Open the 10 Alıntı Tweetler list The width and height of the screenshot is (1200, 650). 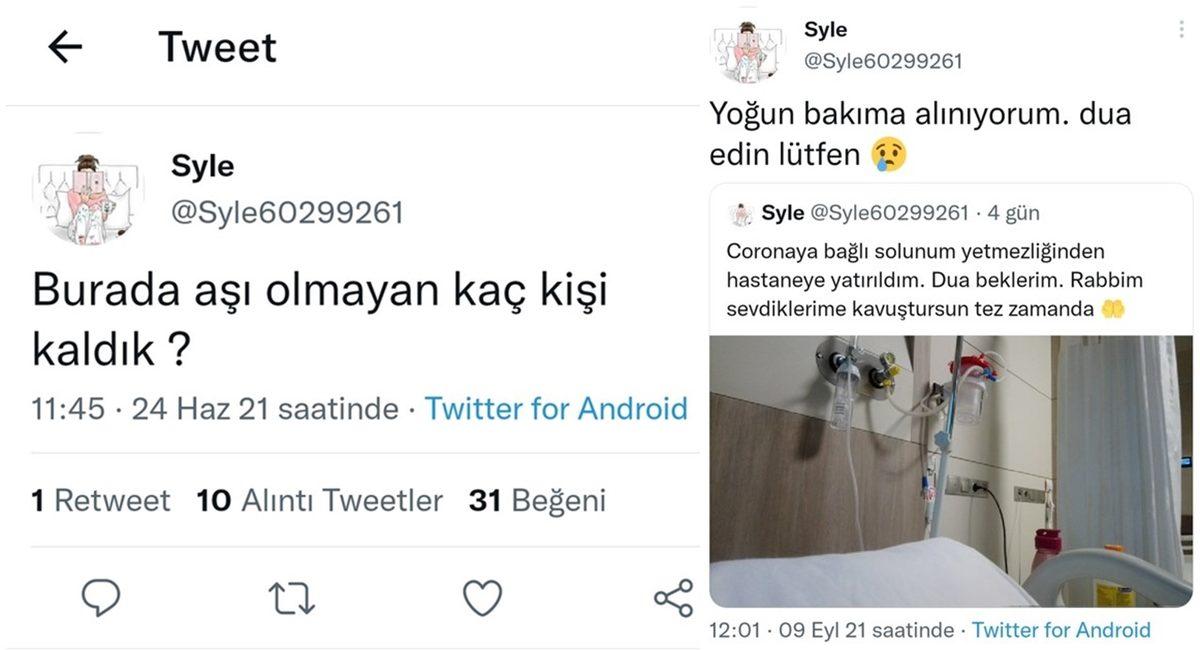point(318,500)
